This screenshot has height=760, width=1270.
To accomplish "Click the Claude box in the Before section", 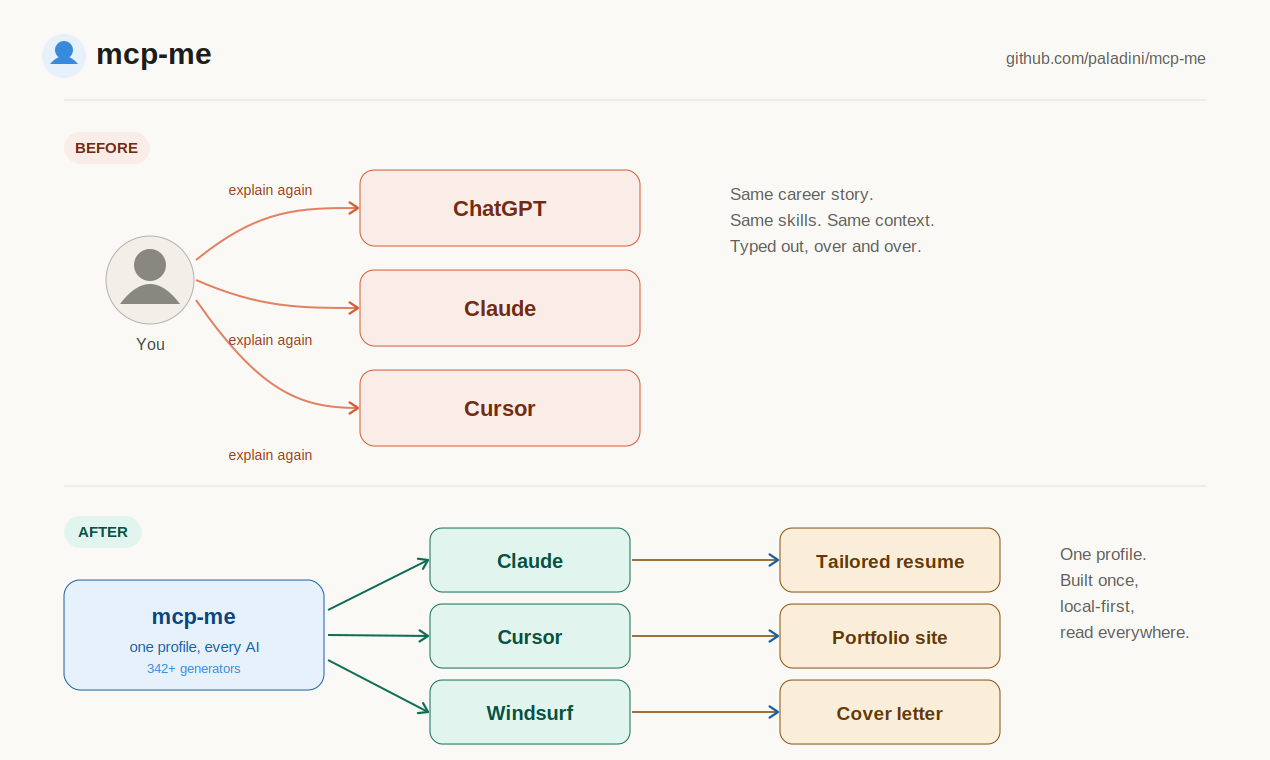I will point(500,308).
